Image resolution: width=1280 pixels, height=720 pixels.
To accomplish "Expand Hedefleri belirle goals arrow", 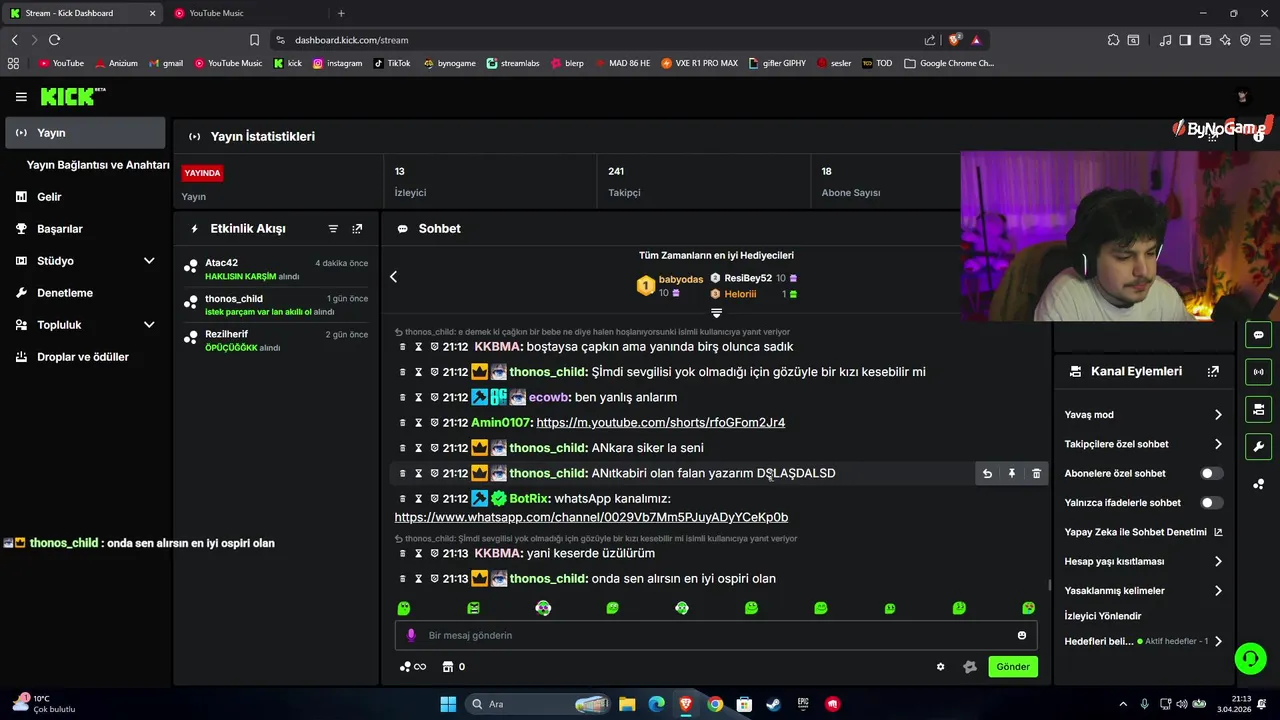I will point(1218,642).
